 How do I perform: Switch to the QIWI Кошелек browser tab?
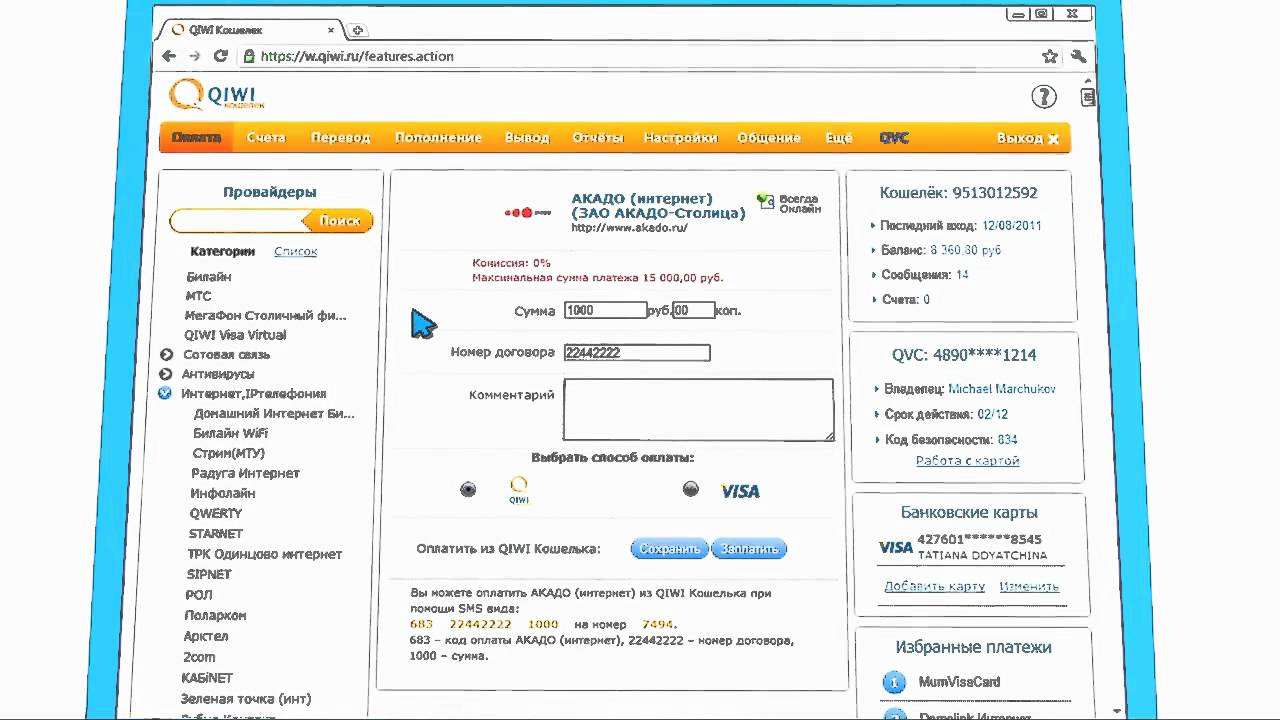point(250,31)
